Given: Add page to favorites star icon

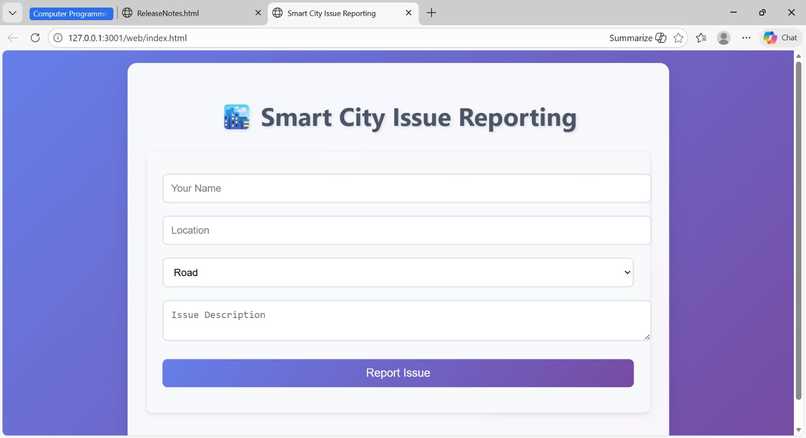Looking at the screenshot, I should [679, 38].
